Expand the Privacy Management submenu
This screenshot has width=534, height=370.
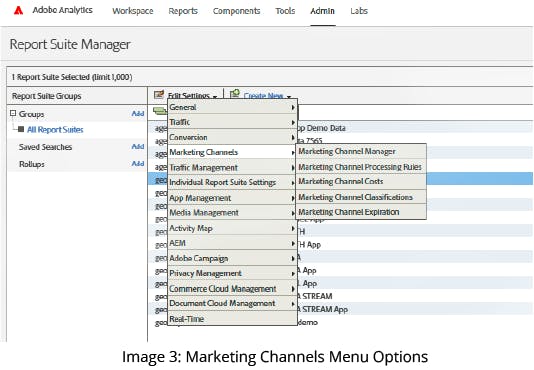coord(232,273)
